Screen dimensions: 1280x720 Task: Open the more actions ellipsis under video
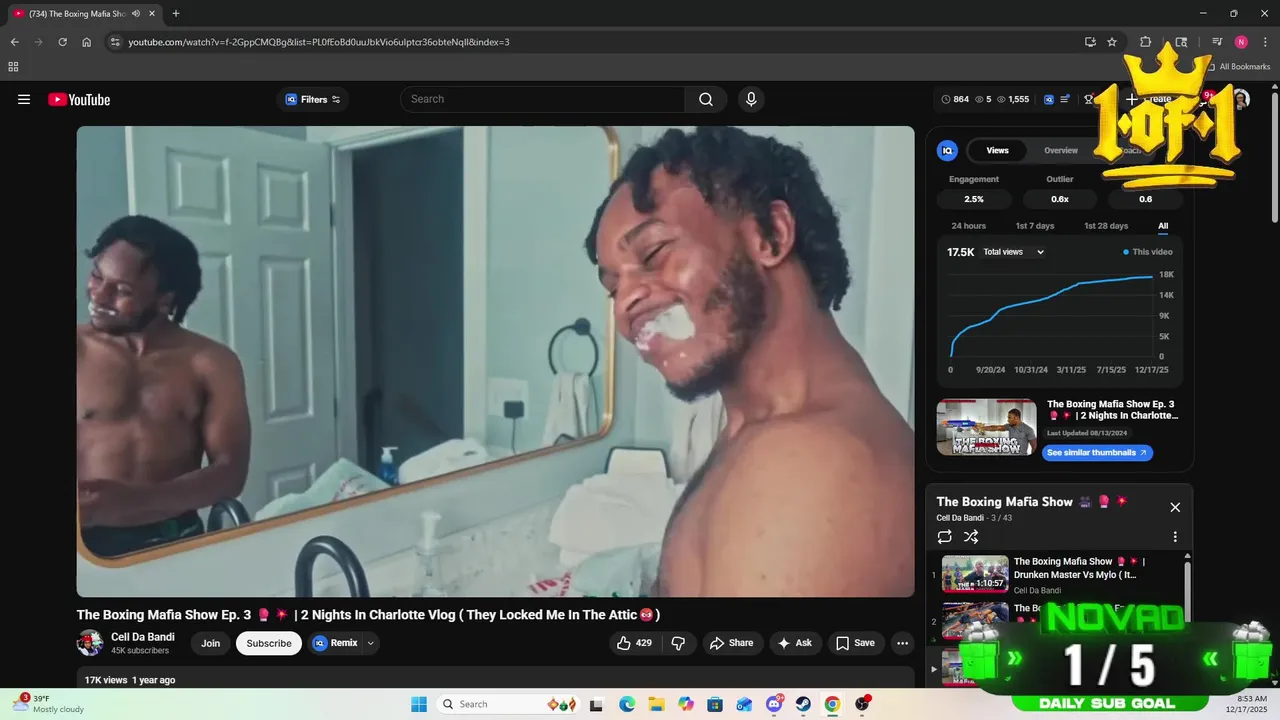[x=902, y=643]
